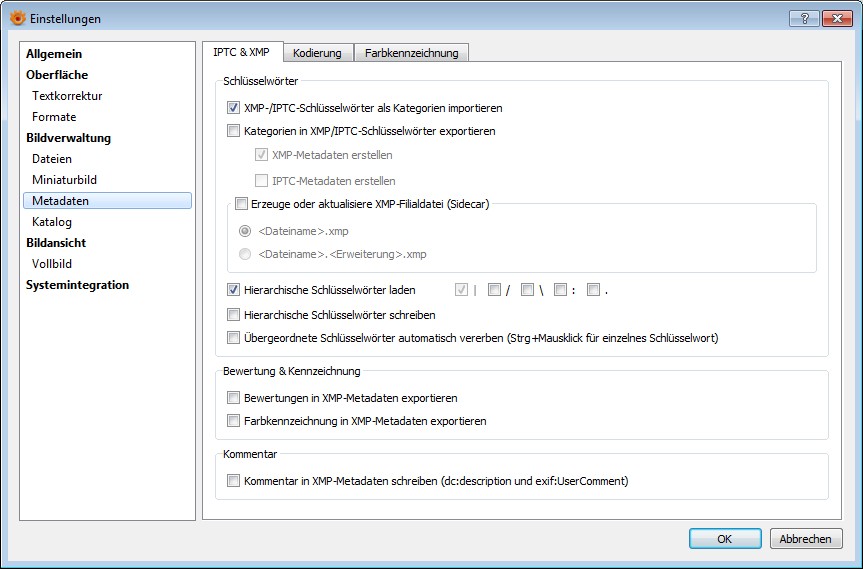Screen dimensions: 863x569
Task: Click the Kommentar group heading
Action: (250, 454)
